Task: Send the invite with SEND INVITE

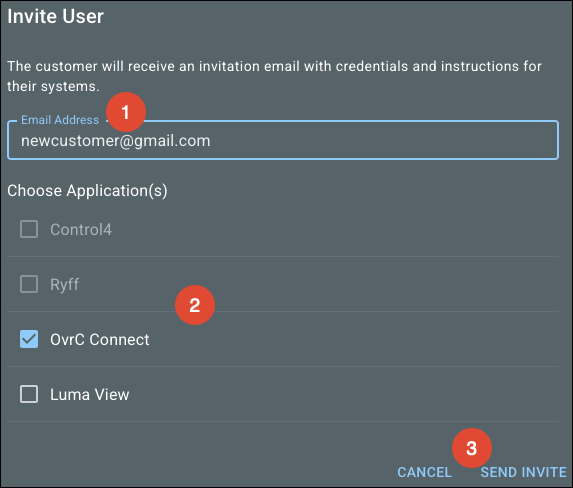Action: [523, 472]
